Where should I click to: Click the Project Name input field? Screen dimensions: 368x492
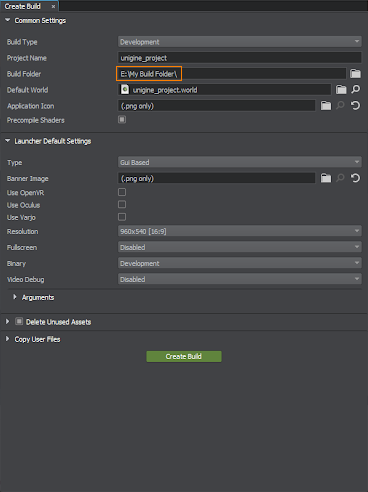240,58
